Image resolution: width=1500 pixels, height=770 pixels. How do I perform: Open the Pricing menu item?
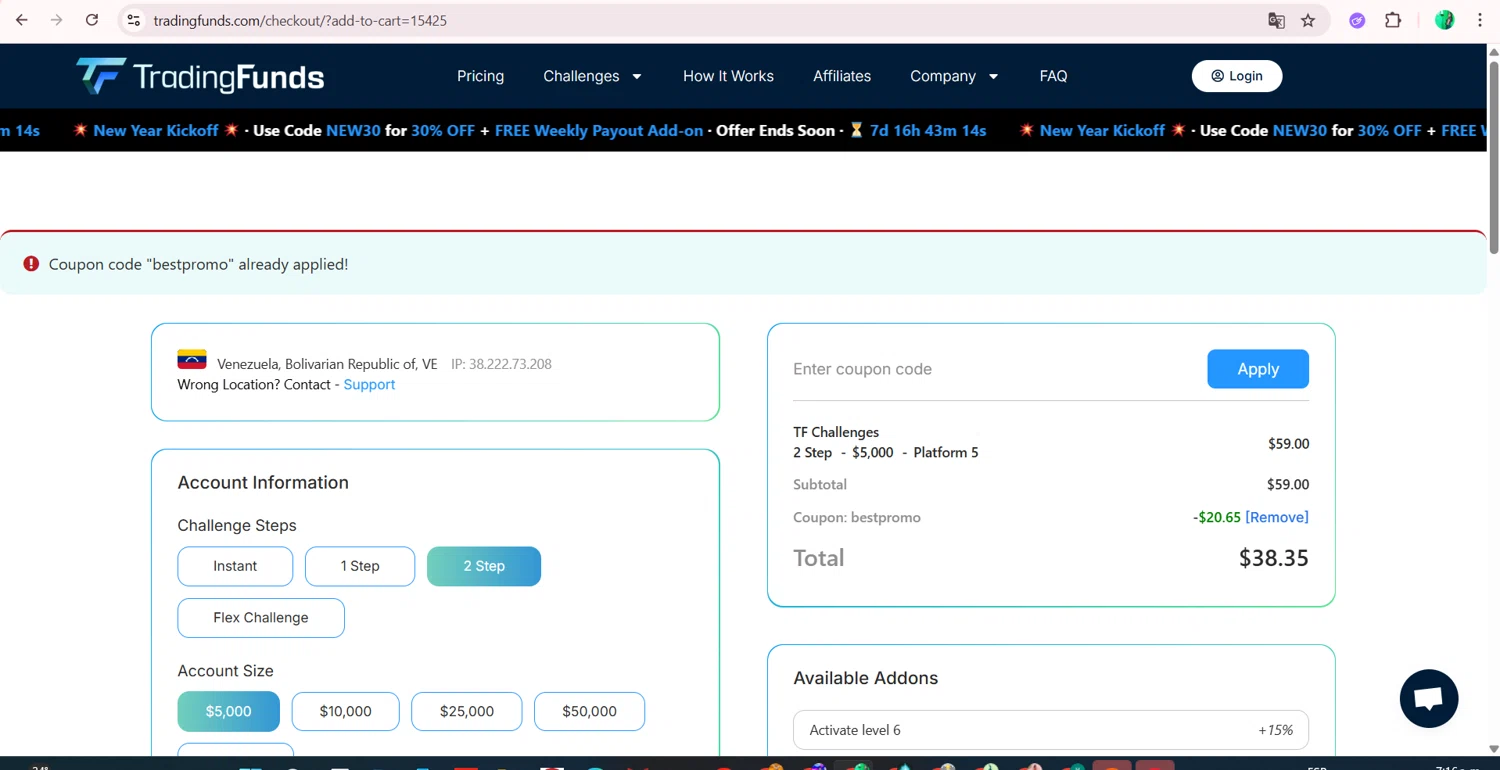pyautogui.click(x=480, y=76)
